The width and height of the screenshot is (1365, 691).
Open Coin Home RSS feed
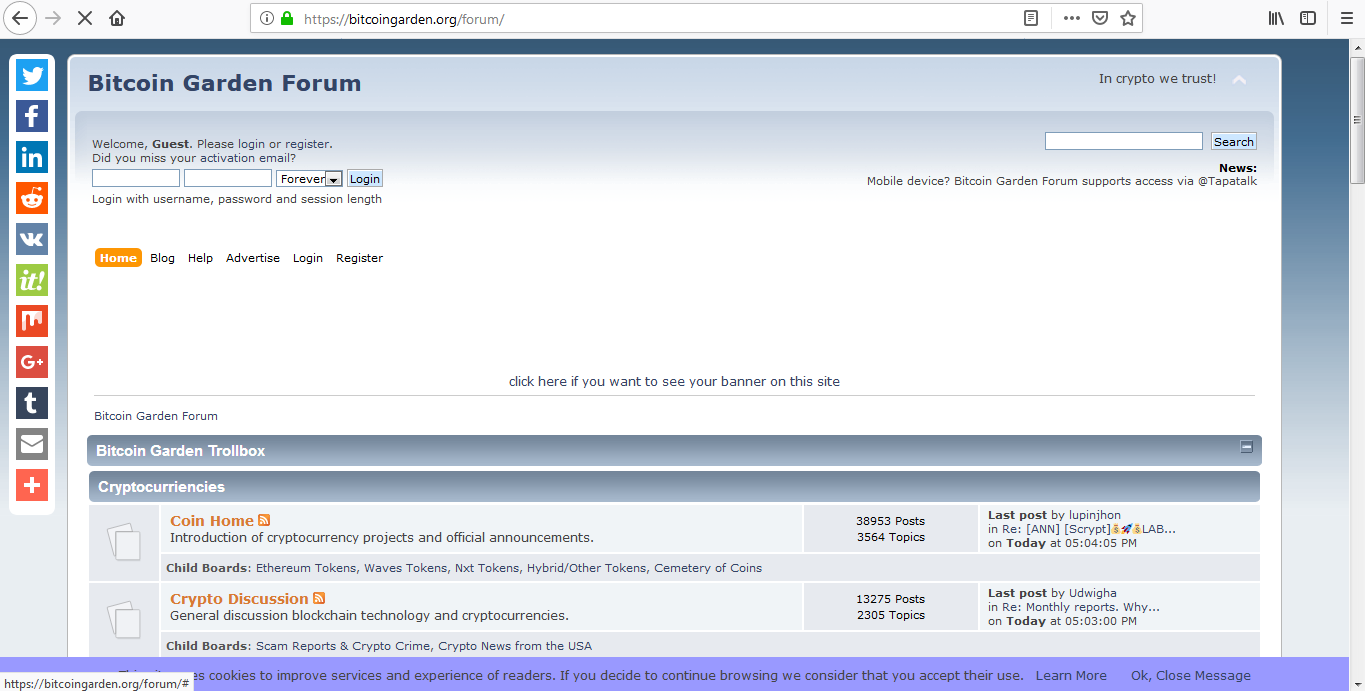pos(264,520)
